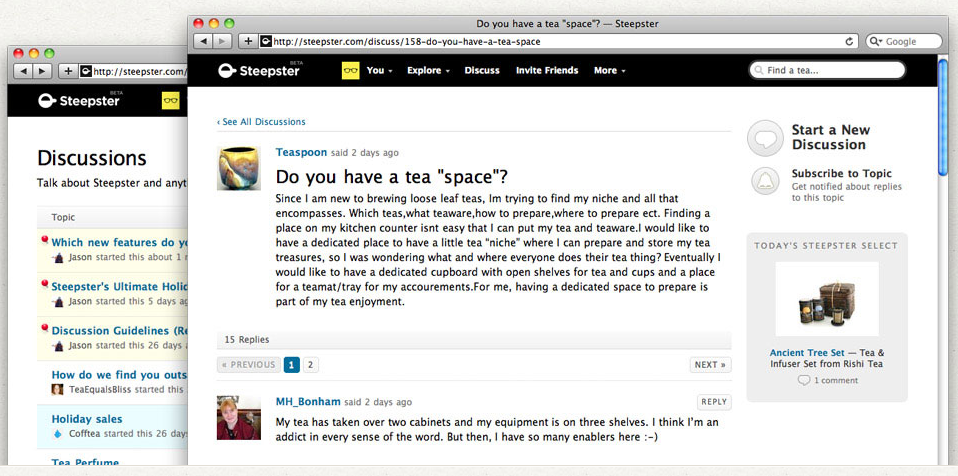Click the yellow glasses avatar in back window
The image size is (958, 476).
pyautogui.click(x=171, y=100)
